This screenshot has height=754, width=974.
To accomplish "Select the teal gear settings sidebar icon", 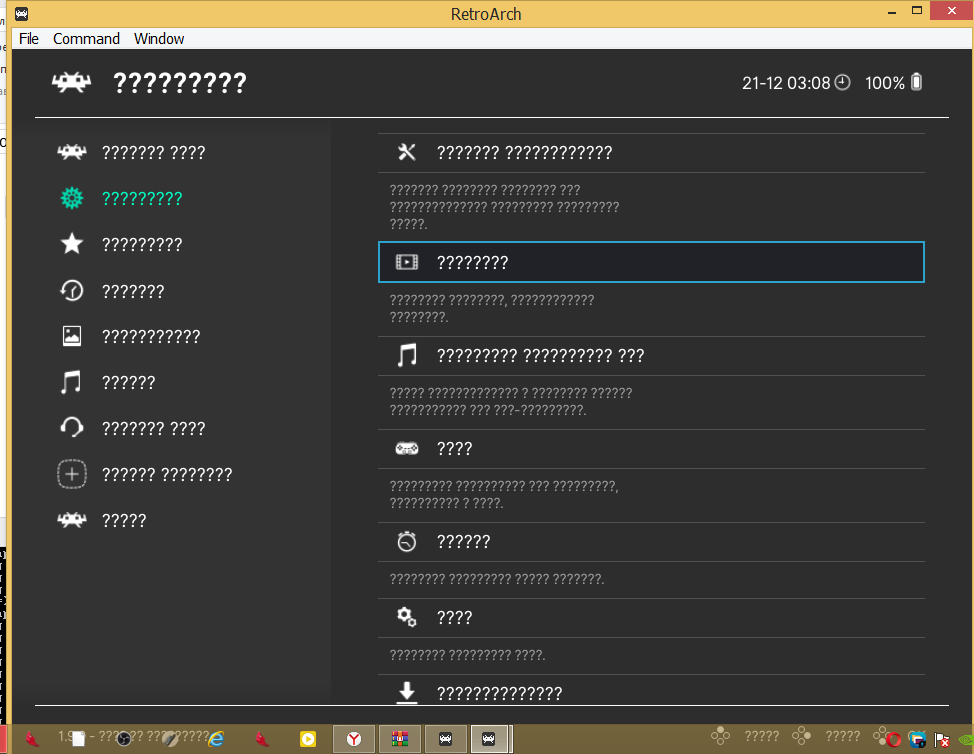I will click(72, 198).
